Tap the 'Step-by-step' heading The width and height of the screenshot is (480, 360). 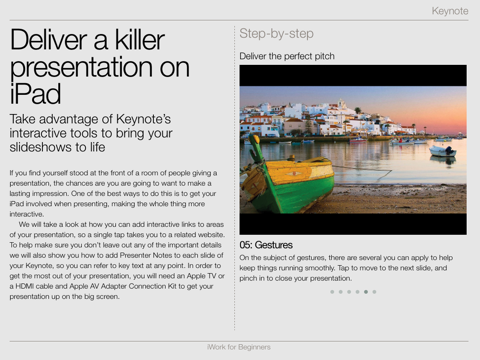pos(276,34)
